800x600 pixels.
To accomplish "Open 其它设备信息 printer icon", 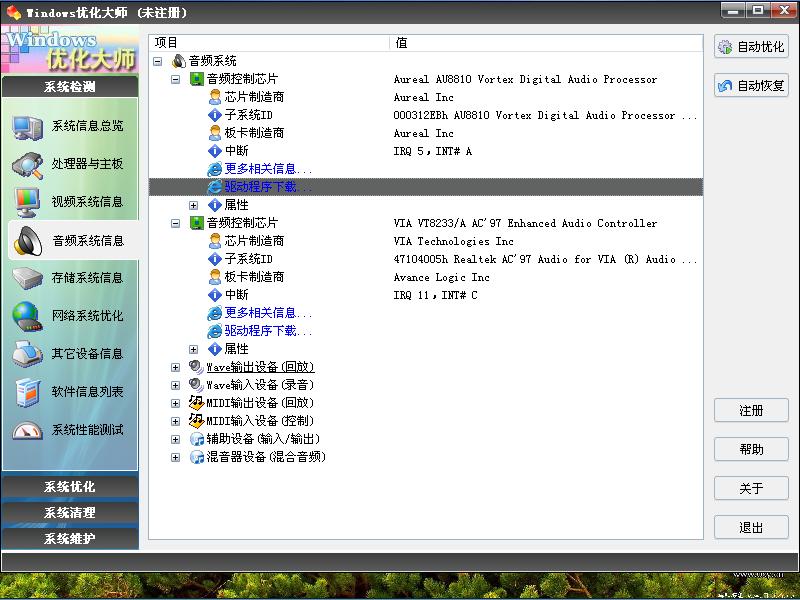I will coord(27,354).
